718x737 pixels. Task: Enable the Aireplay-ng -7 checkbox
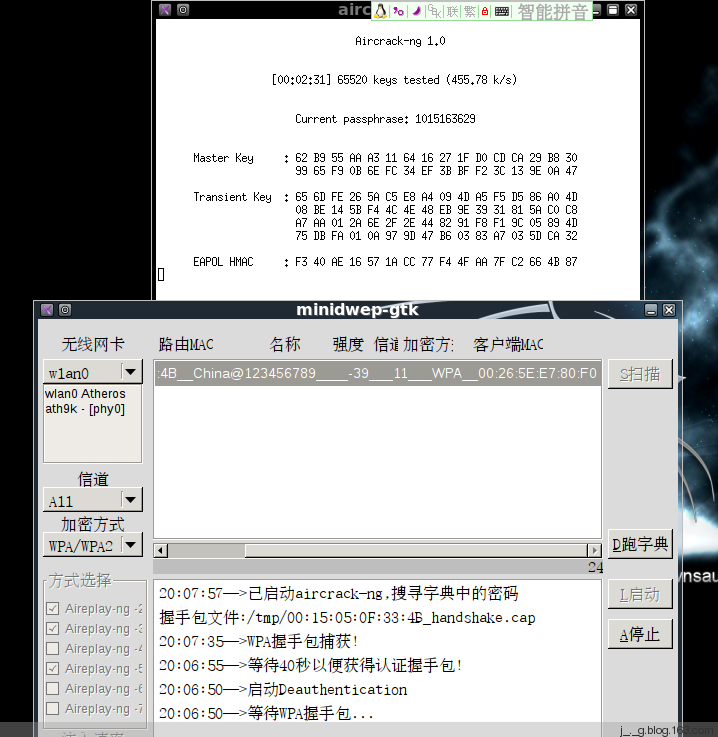(x=53, y=708)
